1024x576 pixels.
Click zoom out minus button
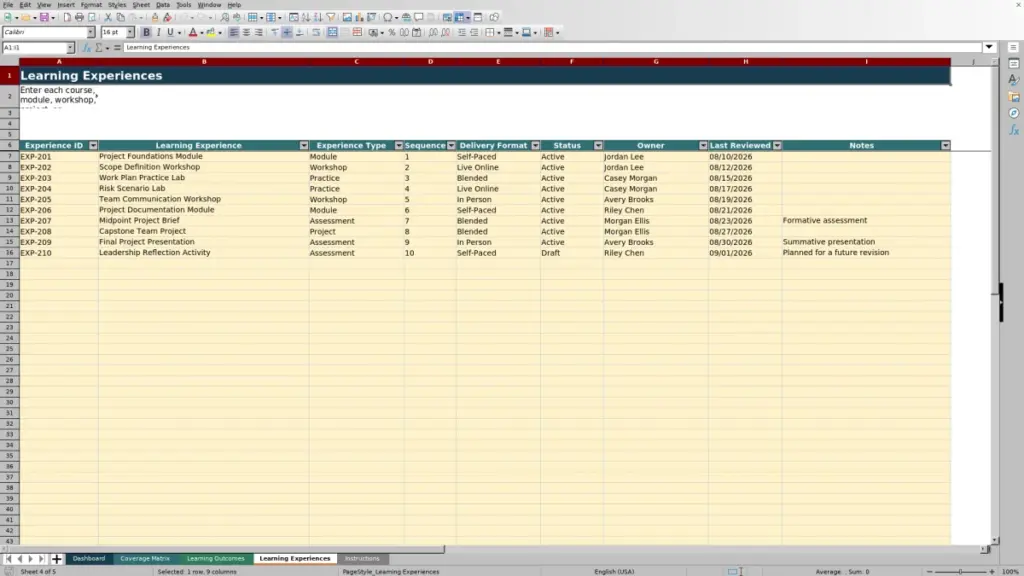click(929, 572)
